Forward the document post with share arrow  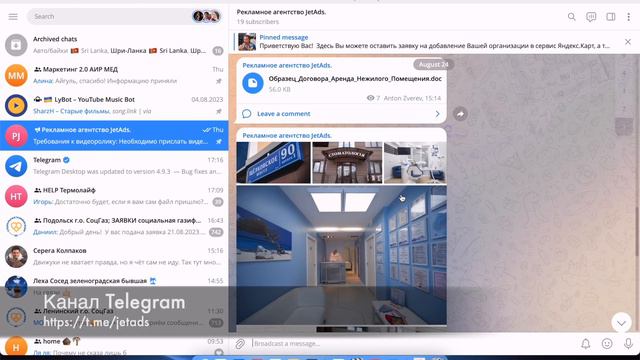click(x=460, y=114)
